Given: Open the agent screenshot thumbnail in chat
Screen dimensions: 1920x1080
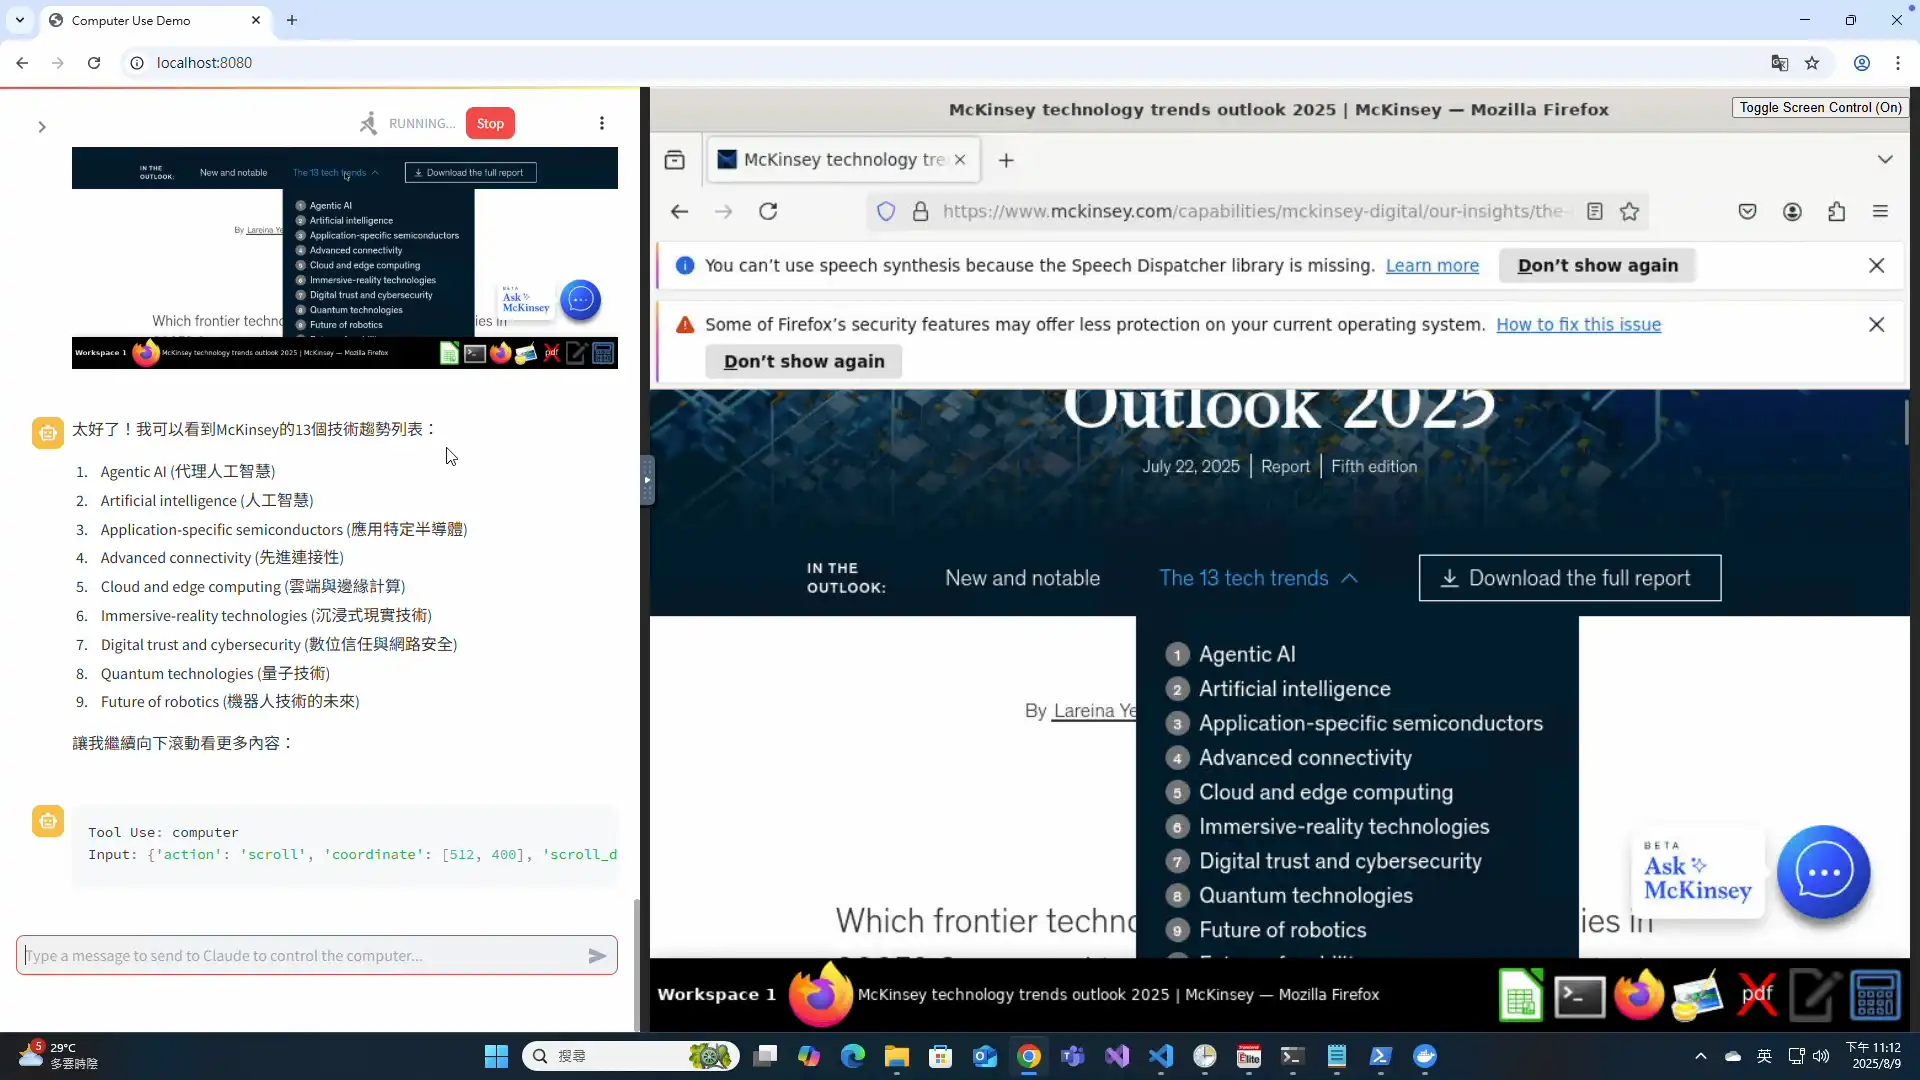Looking at the screenshot, I should click(x=345, y=258).
